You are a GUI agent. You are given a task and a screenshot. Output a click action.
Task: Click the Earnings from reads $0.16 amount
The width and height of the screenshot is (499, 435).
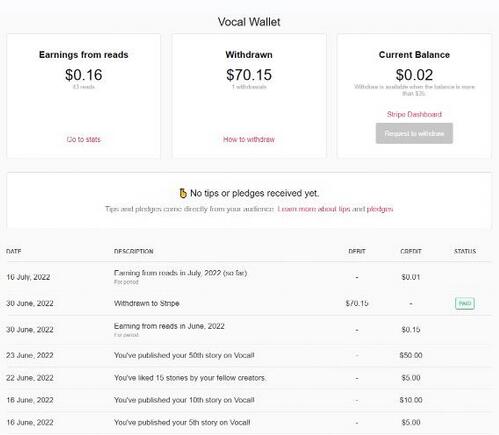[x=83, y=75]
